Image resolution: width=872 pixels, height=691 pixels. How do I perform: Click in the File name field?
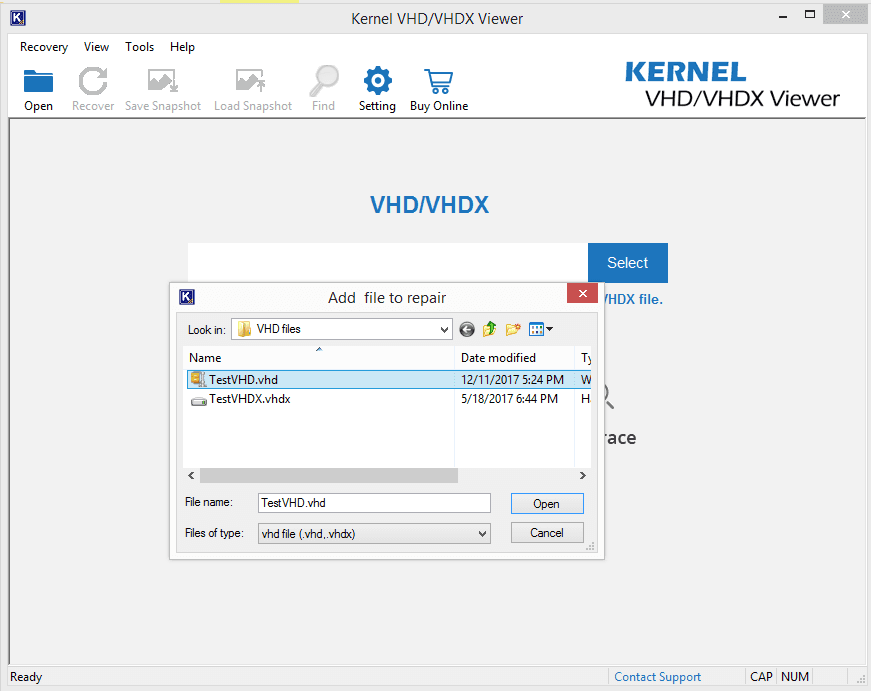click(374, 503)
